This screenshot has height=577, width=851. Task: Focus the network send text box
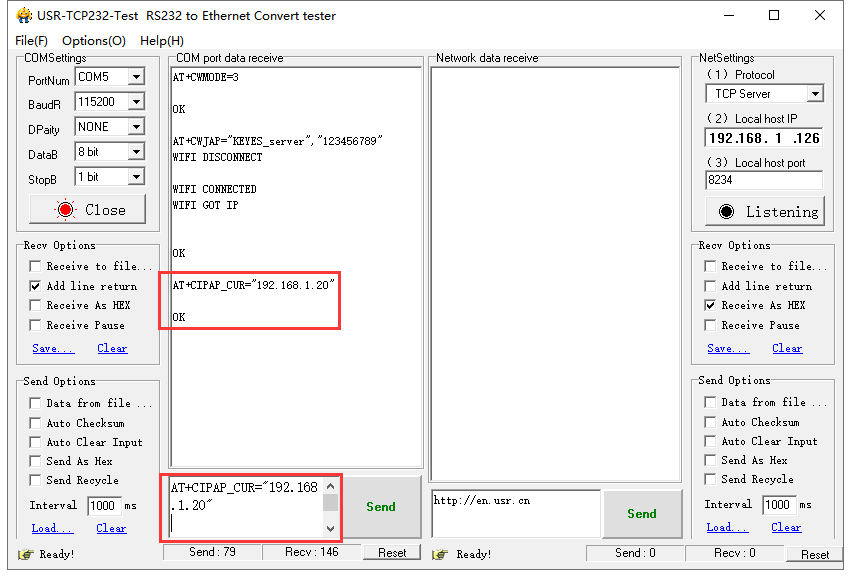click(x=516, y=513)
